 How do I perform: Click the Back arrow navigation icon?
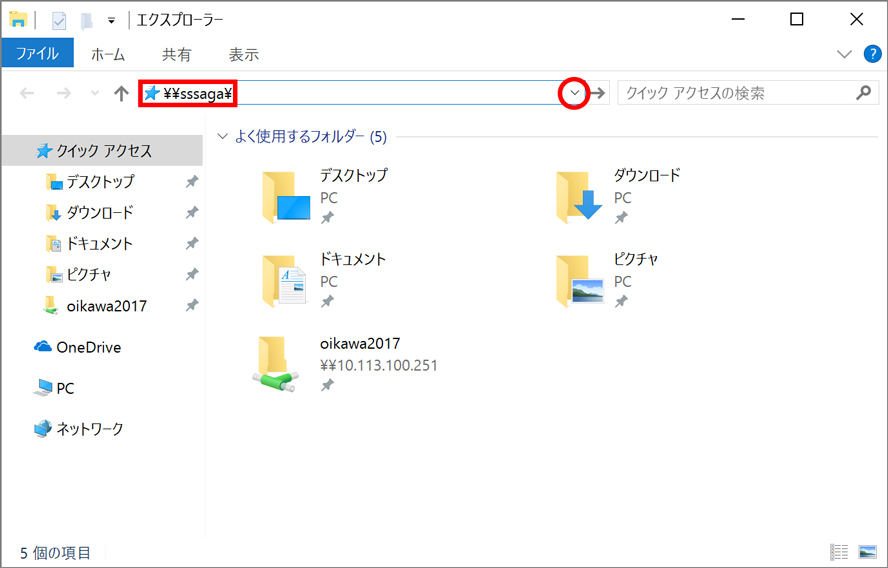[28, 93]
